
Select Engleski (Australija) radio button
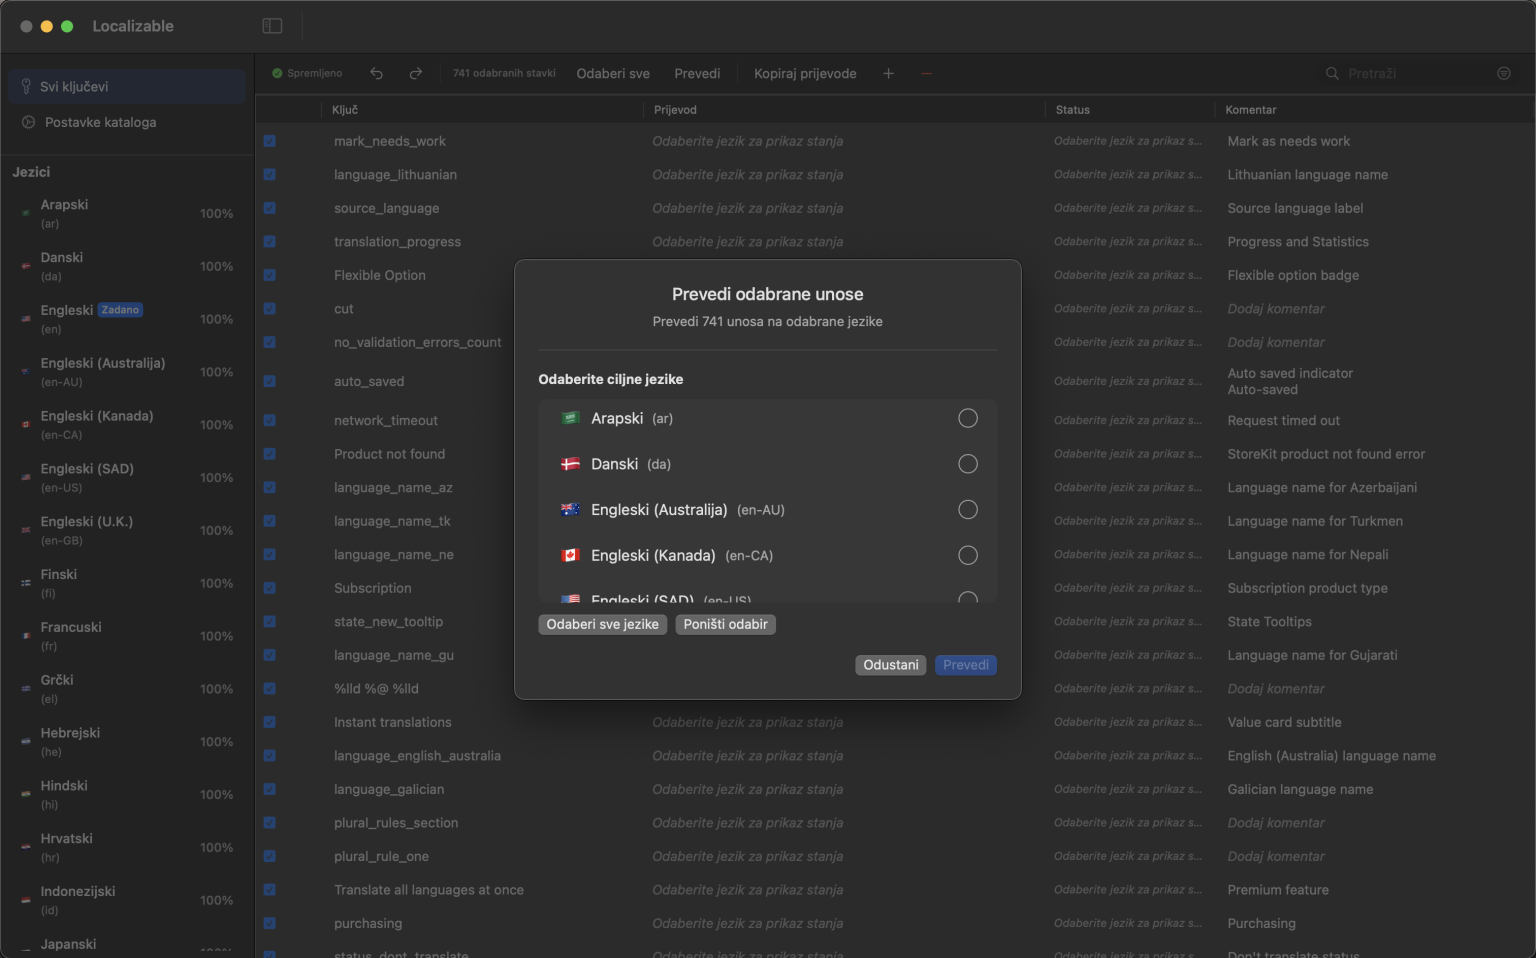click(x=968, y=510)
